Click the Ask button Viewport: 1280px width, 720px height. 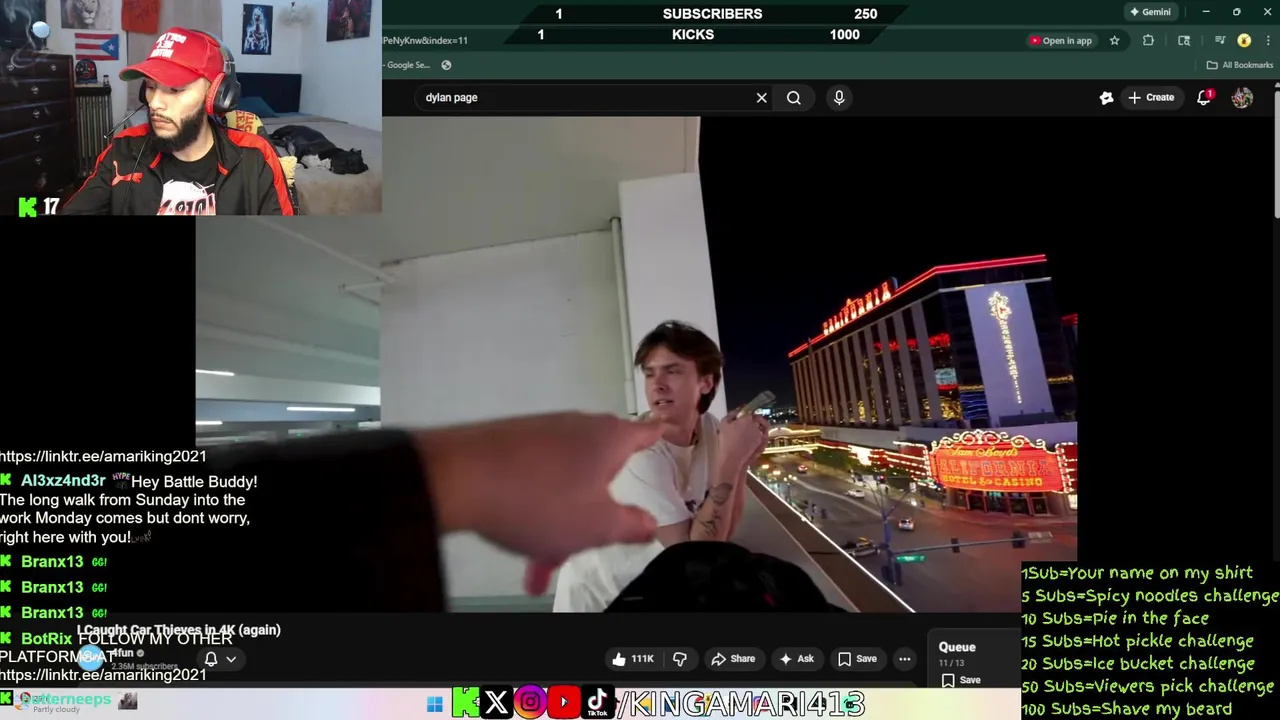tap(796, 659)
